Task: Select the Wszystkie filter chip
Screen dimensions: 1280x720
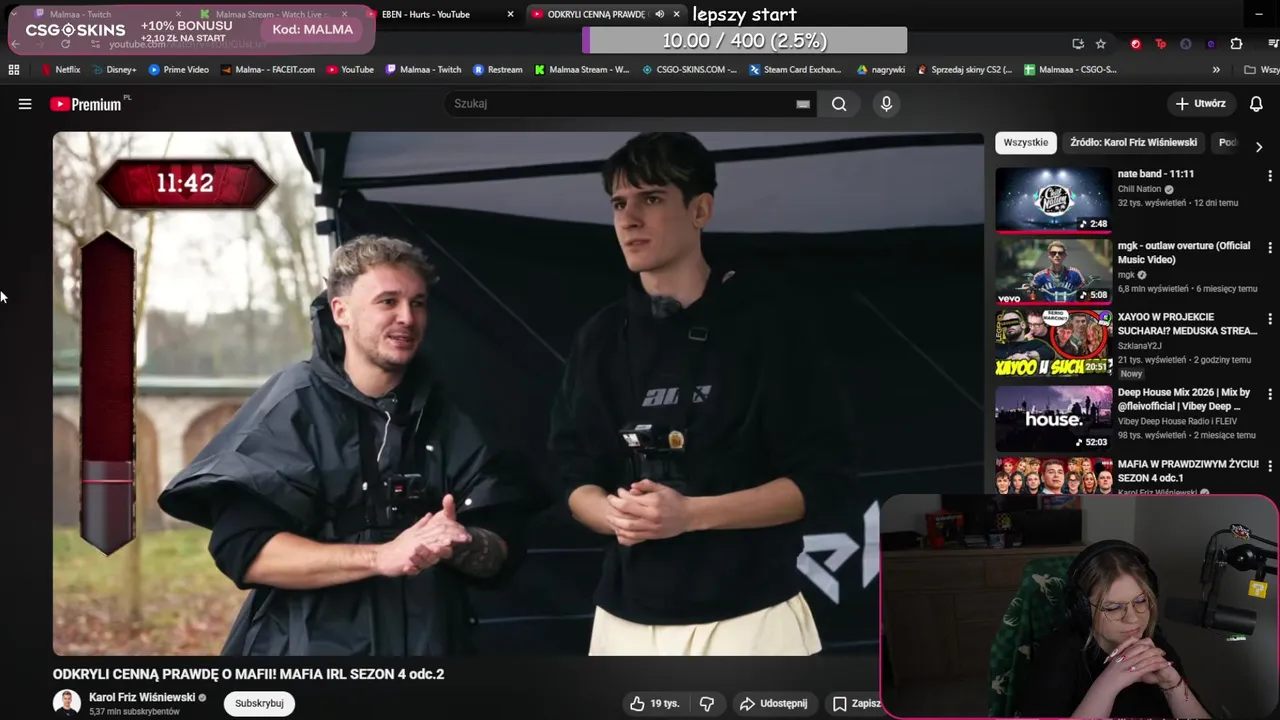Action: coord(1026,142)
